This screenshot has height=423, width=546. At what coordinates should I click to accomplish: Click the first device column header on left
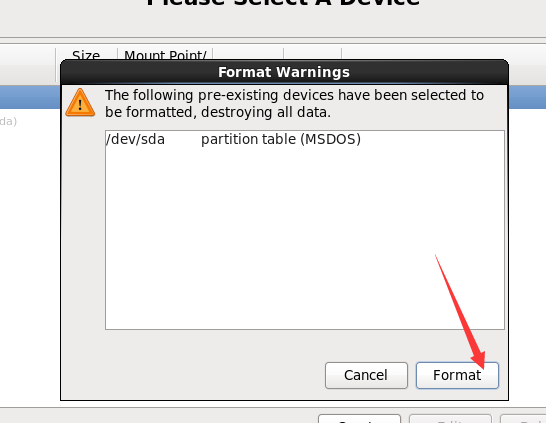click(x=28, y=63)
